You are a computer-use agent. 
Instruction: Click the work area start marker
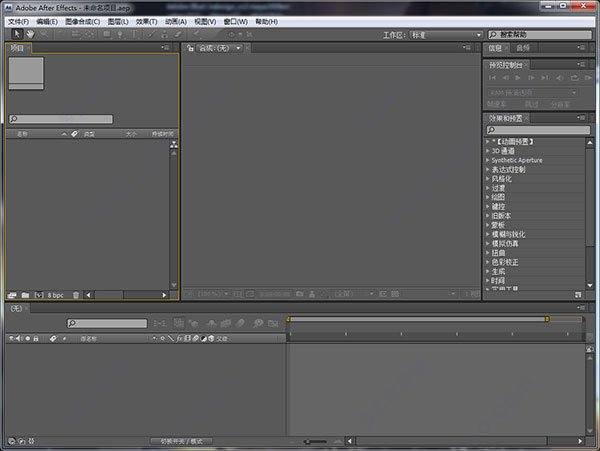[289, 319]
